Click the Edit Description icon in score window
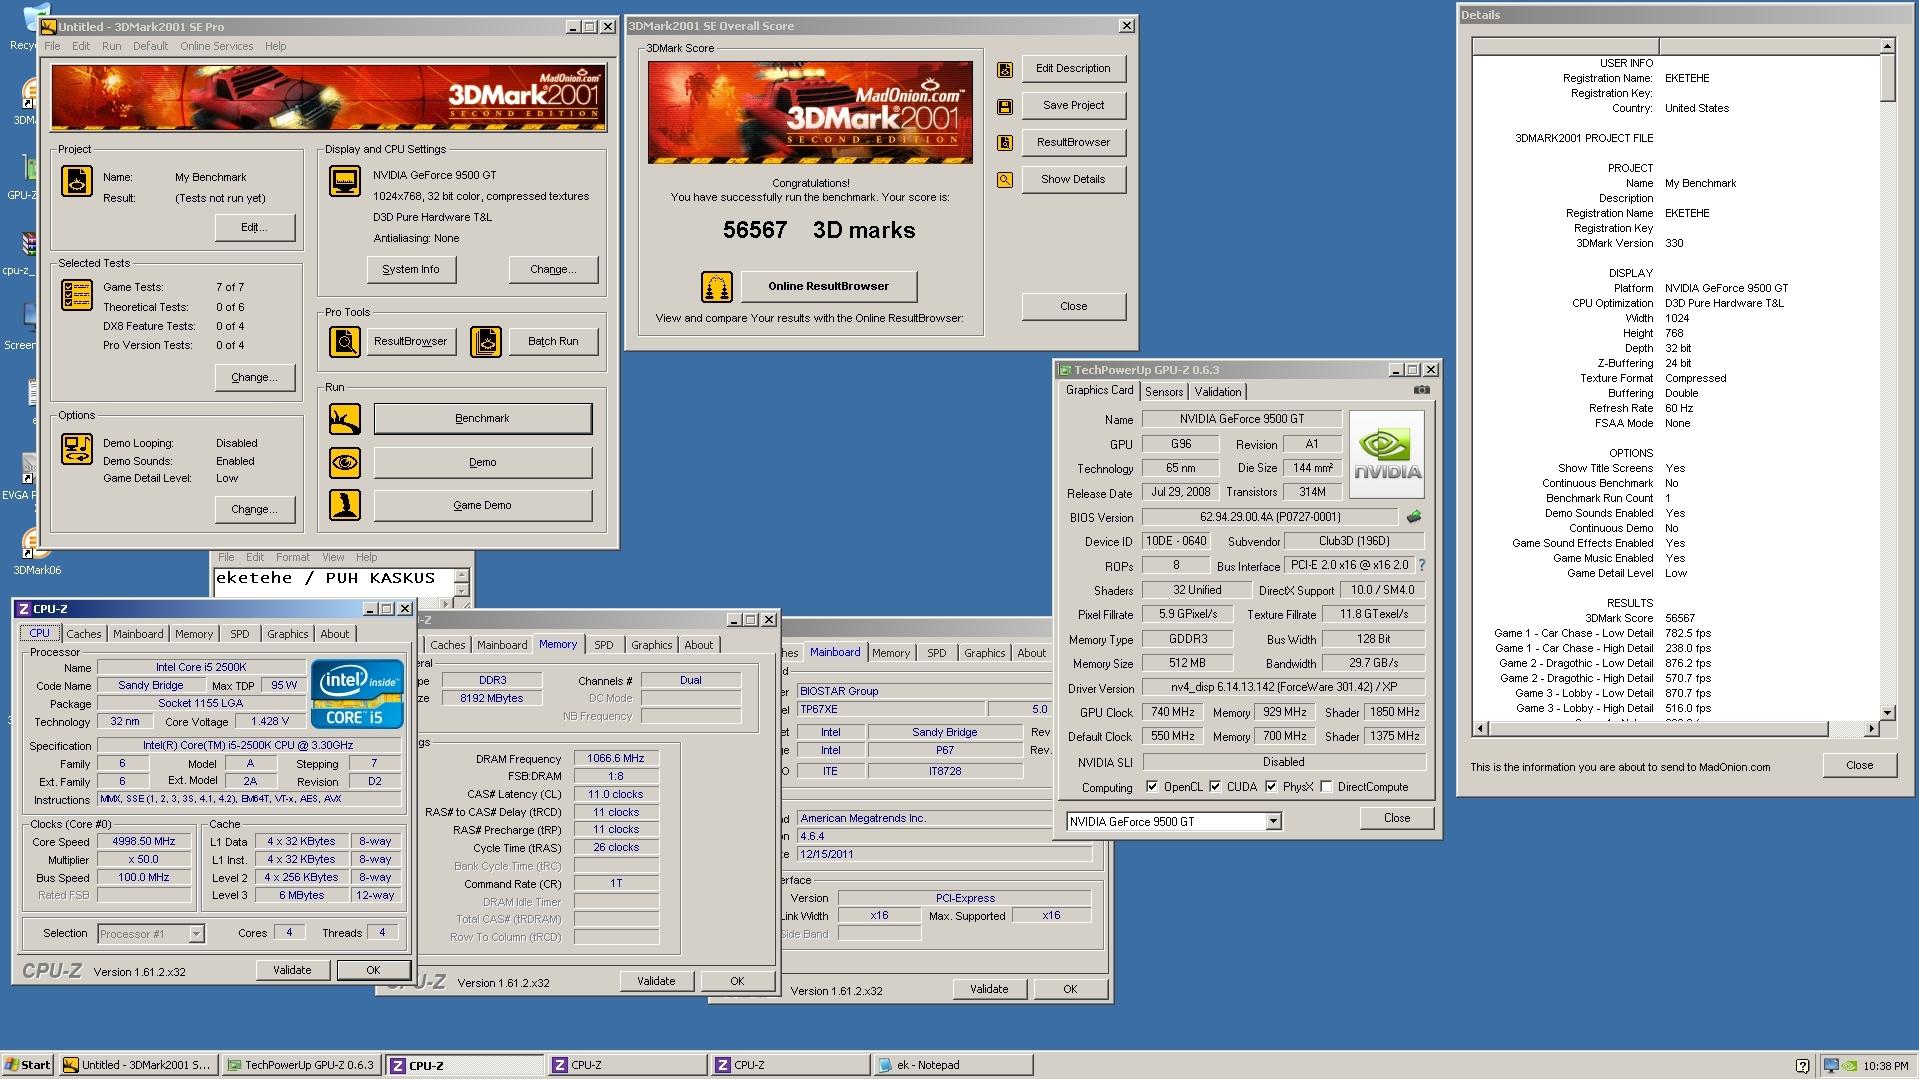1919x1079 pixels. click(x=1005, y=69)
